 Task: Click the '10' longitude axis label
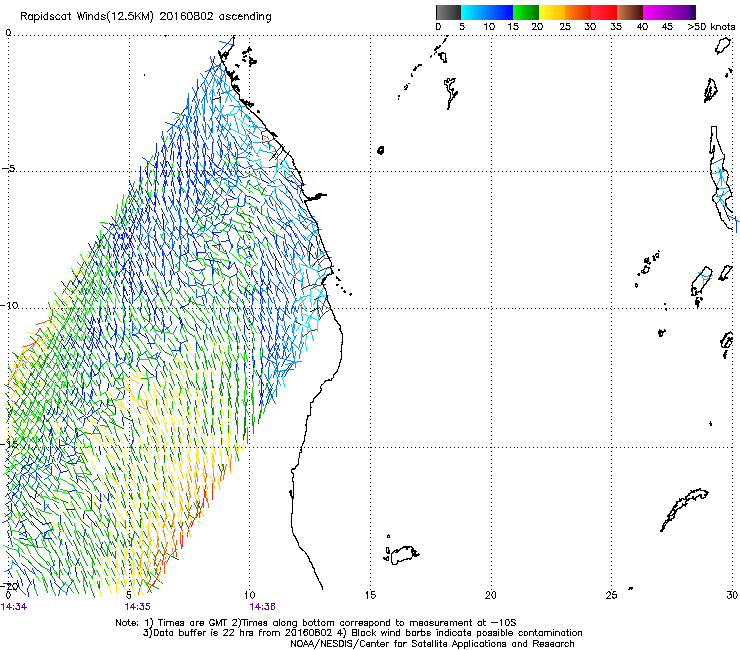point(249,595)
